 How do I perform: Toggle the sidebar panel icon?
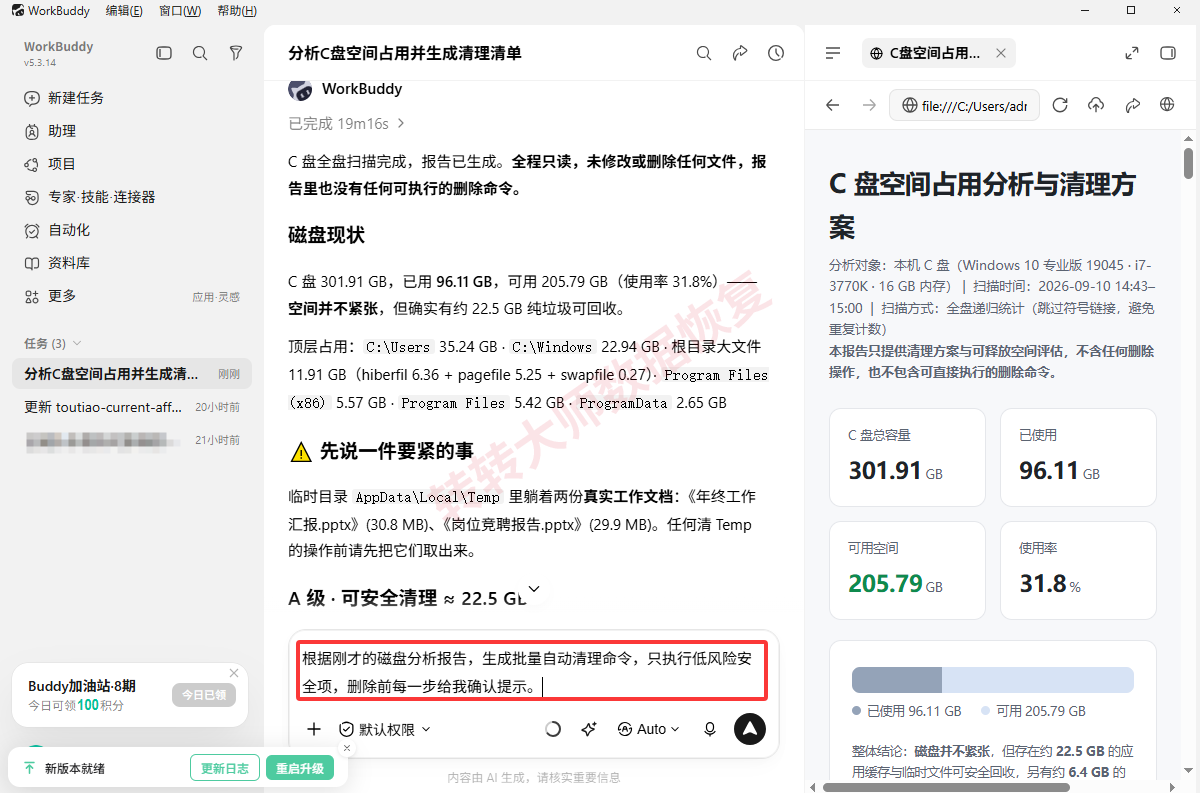[x=164, y=53]
